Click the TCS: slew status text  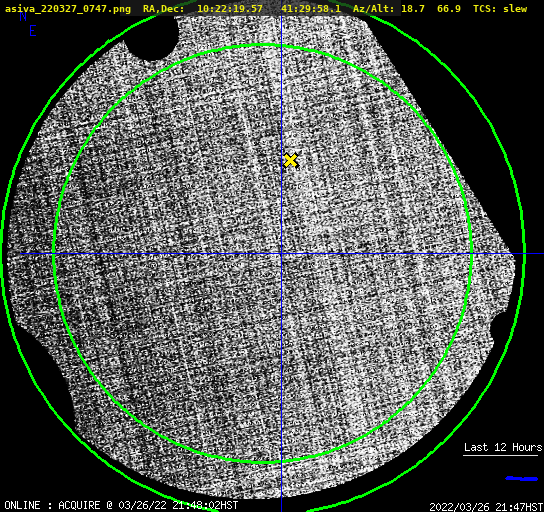coord(500,9)
